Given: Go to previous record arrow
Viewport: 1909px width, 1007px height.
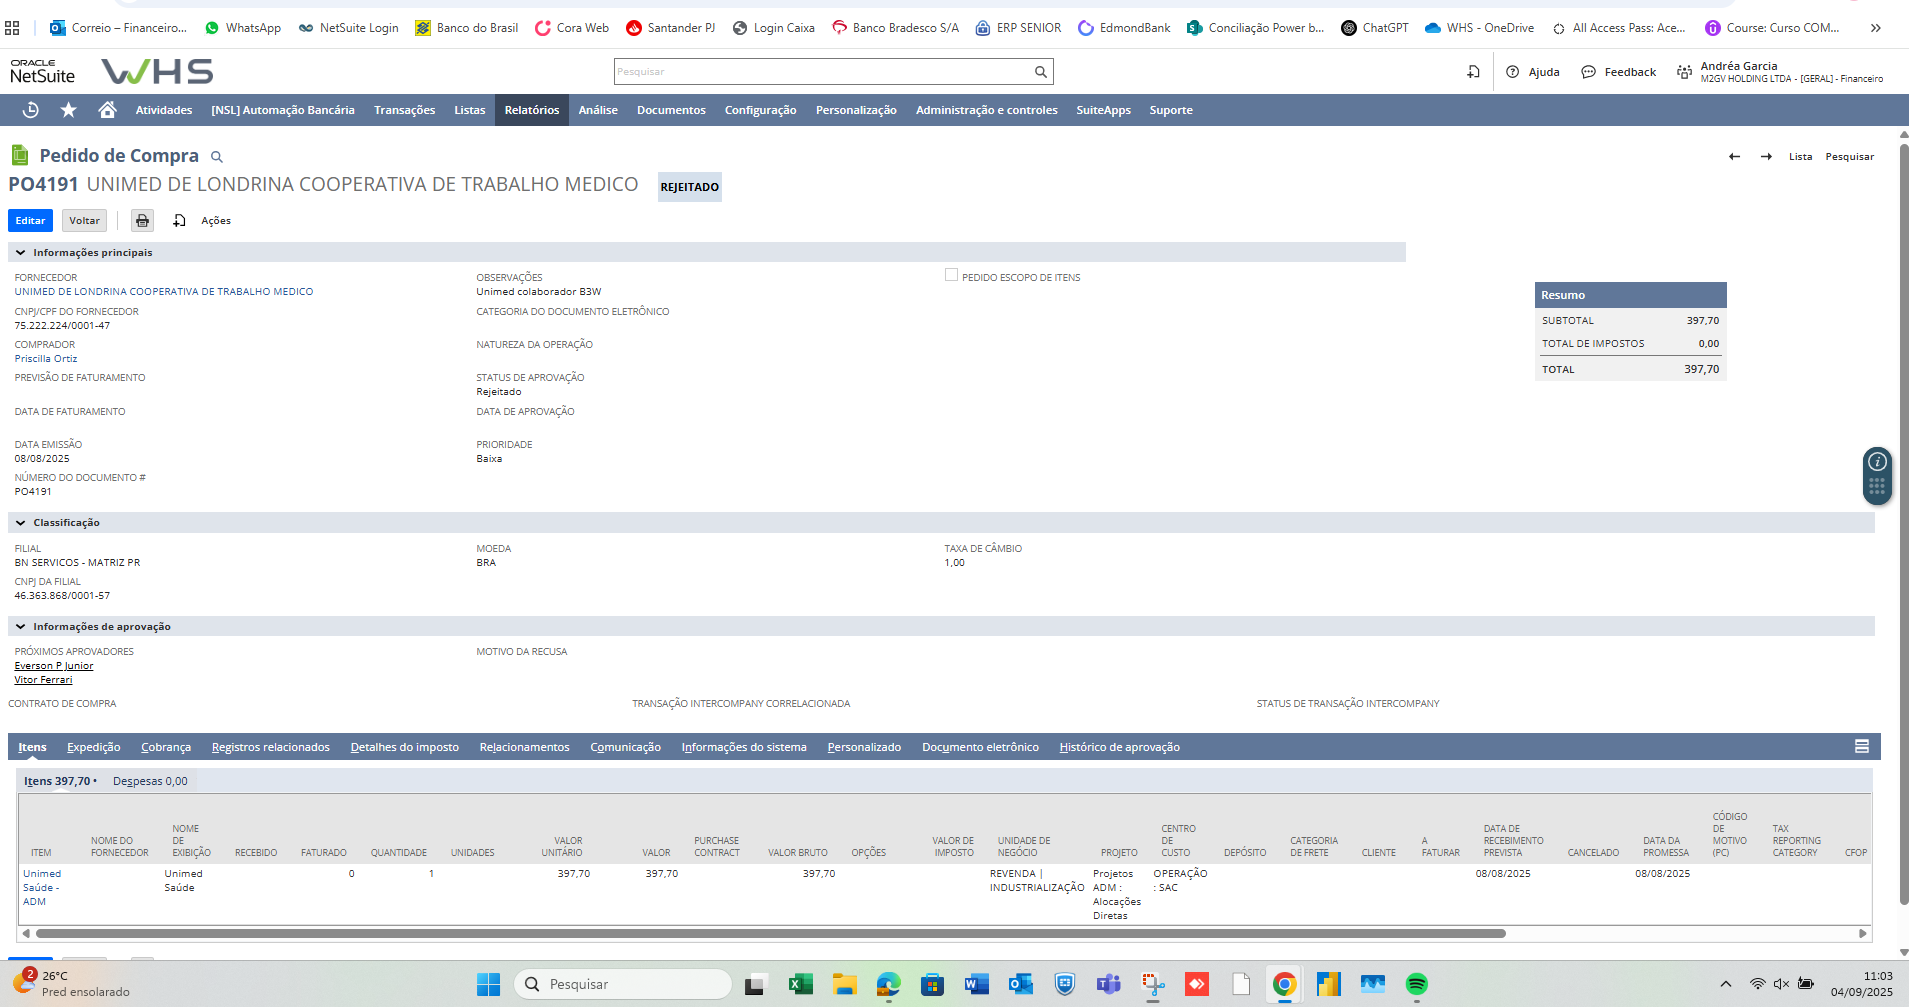Looking at the screenshot, I should (x=1734, y=157).
